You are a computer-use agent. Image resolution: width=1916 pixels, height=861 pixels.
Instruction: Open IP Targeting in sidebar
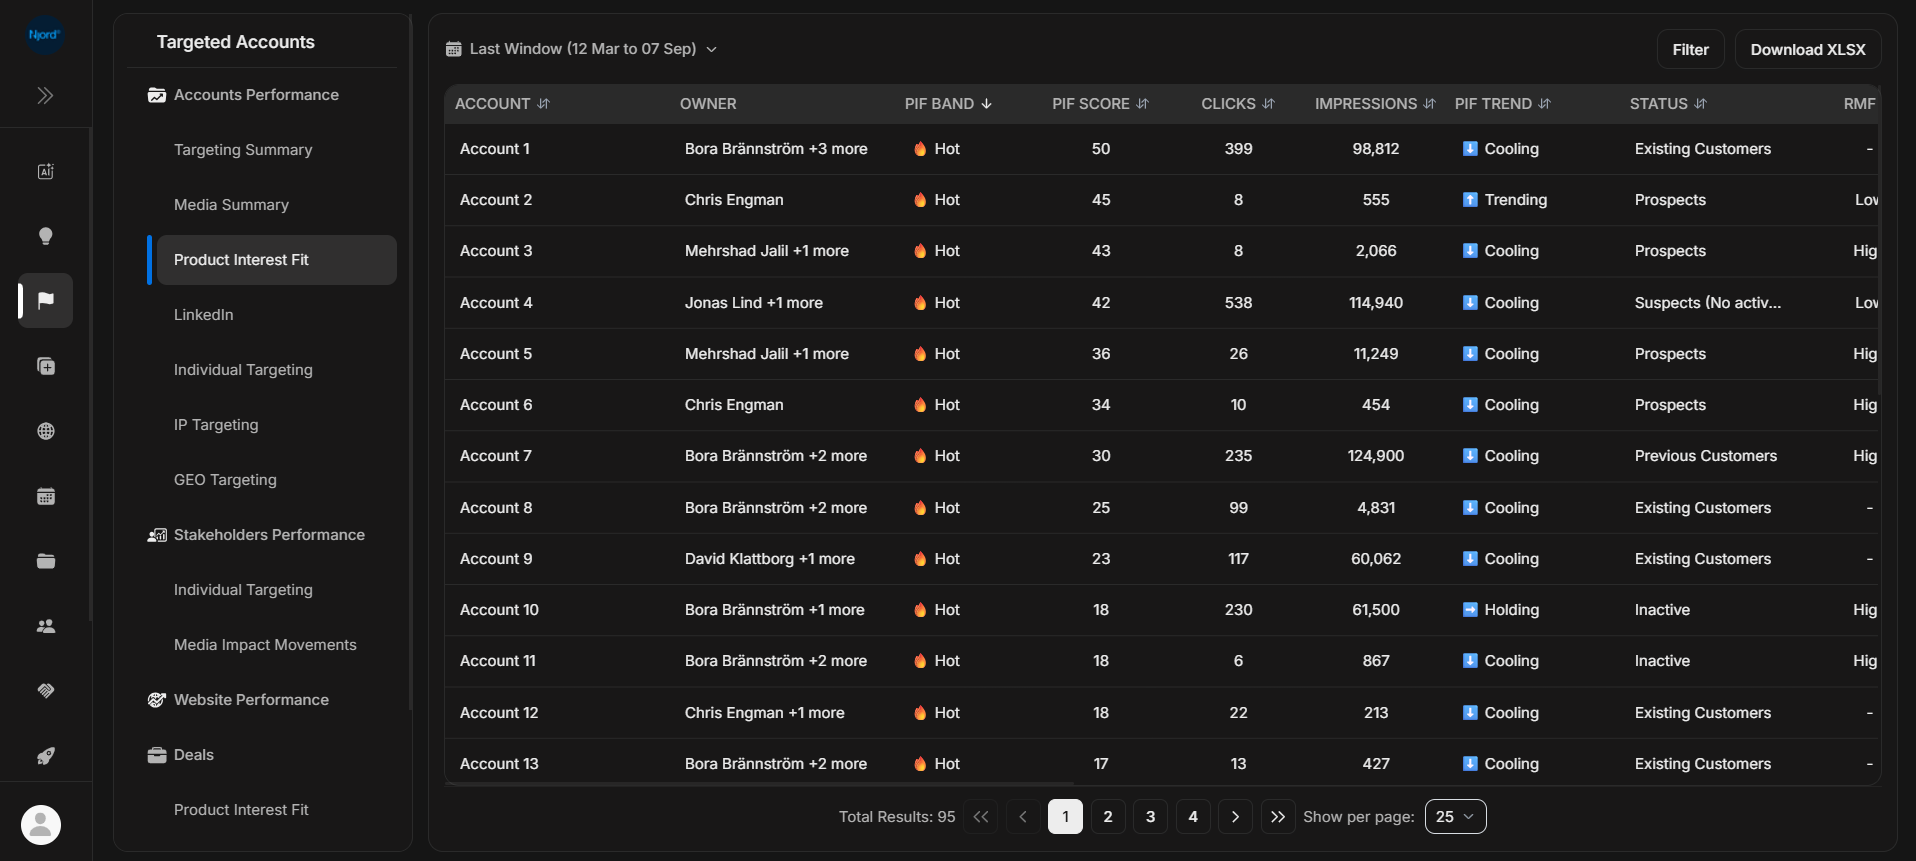tap(216, 425)
